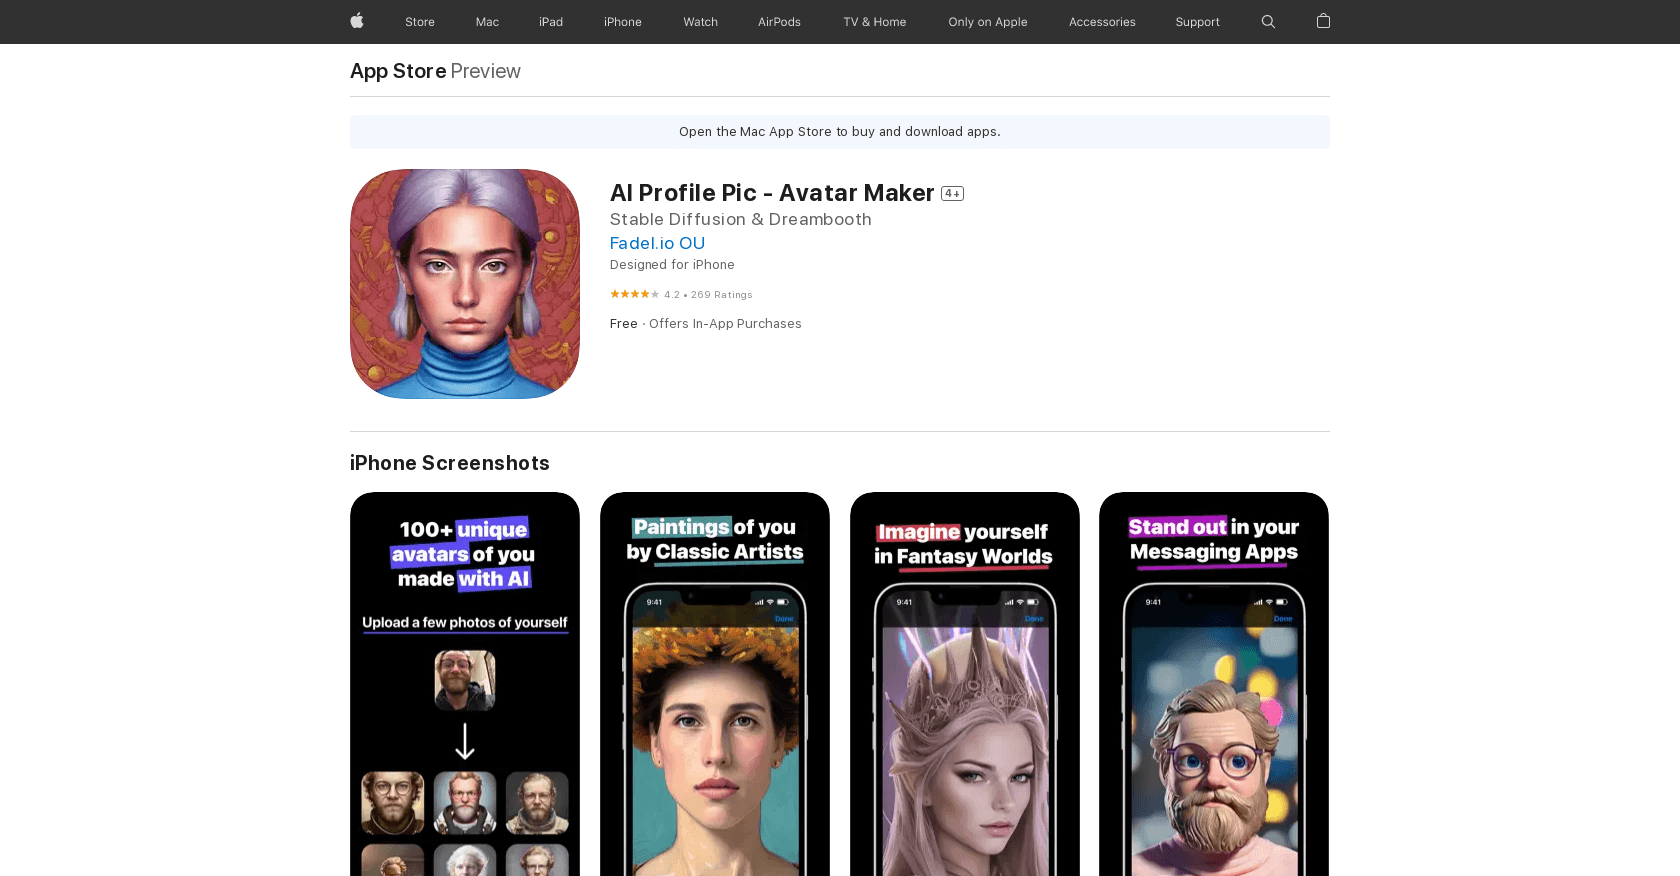Click subtitle Stable Diffusion & Dreambooth
This screenshot has width=1680, height=876.
pyautogui.click(x=741, y=219)
